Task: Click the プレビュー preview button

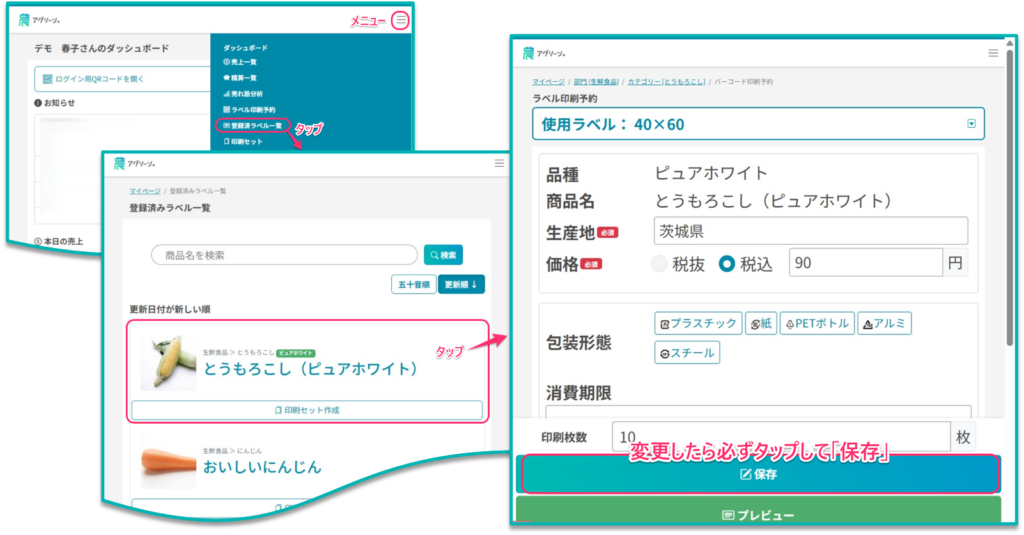Action: coord(757,515)
